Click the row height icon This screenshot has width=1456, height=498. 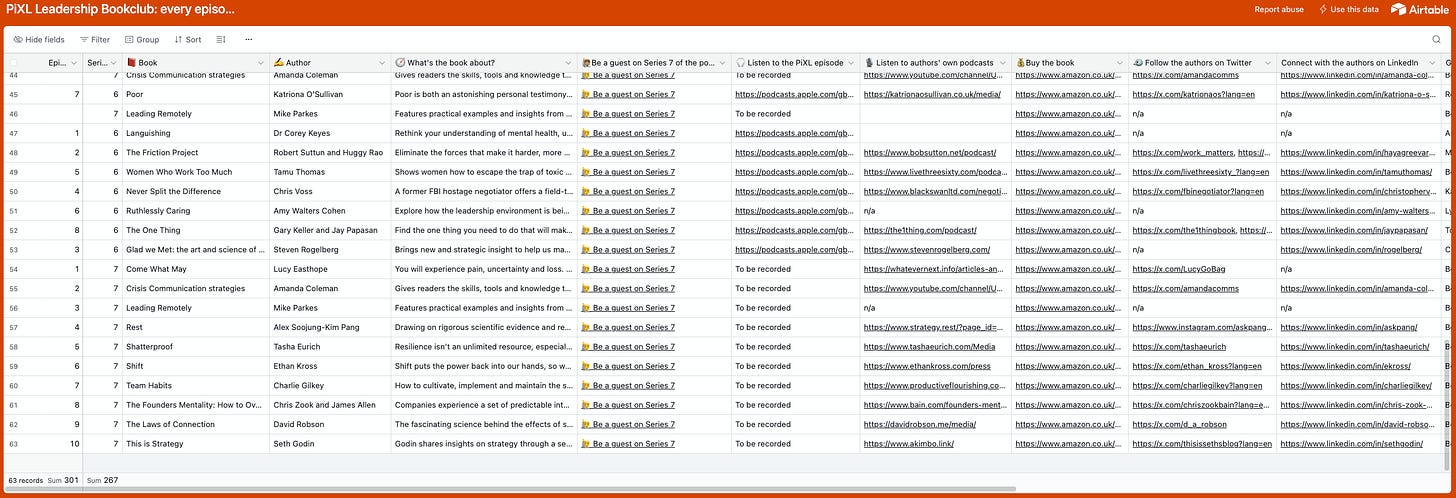point(221,39)
